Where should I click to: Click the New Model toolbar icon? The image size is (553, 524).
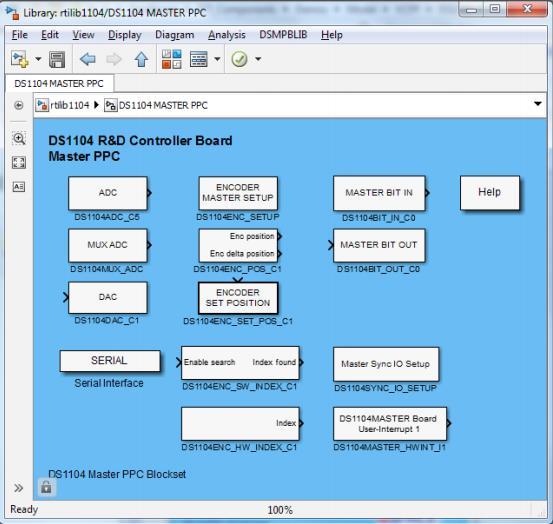[x=20, y=59]
